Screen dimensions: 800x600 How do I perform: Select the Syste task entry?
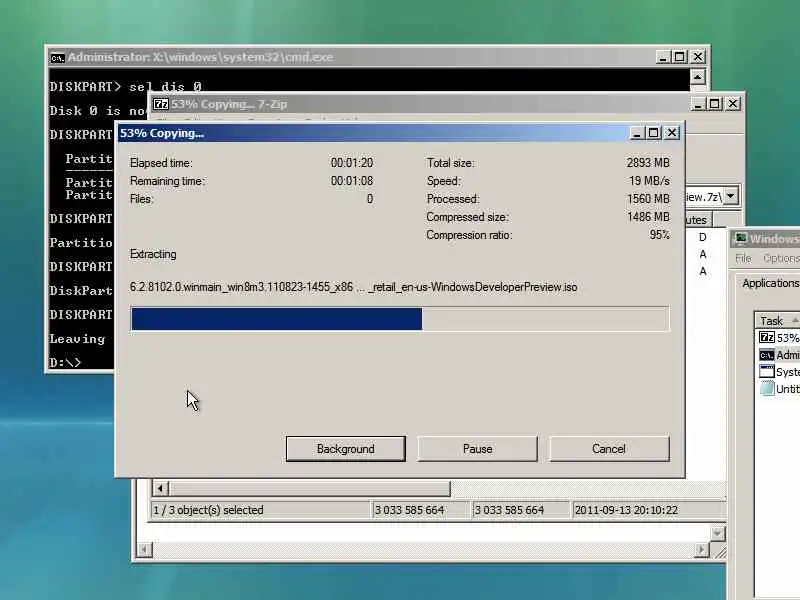(779, 371)
